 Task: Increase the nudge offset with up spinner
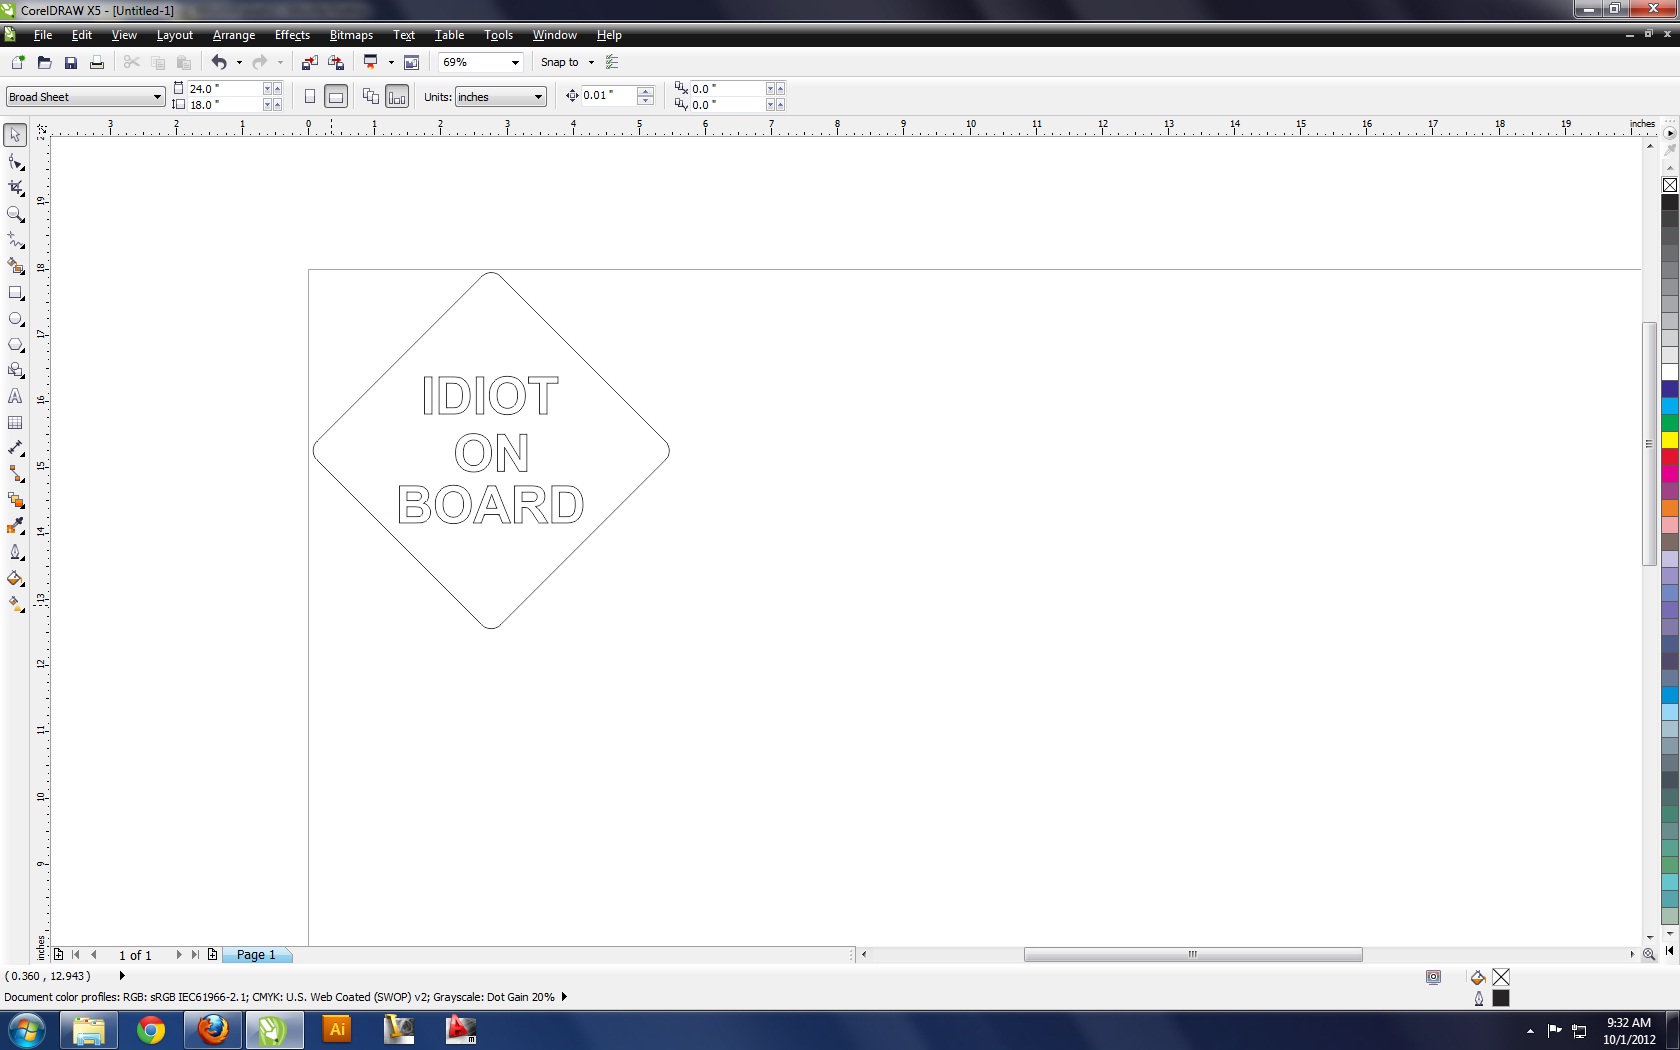click(646, 91)
